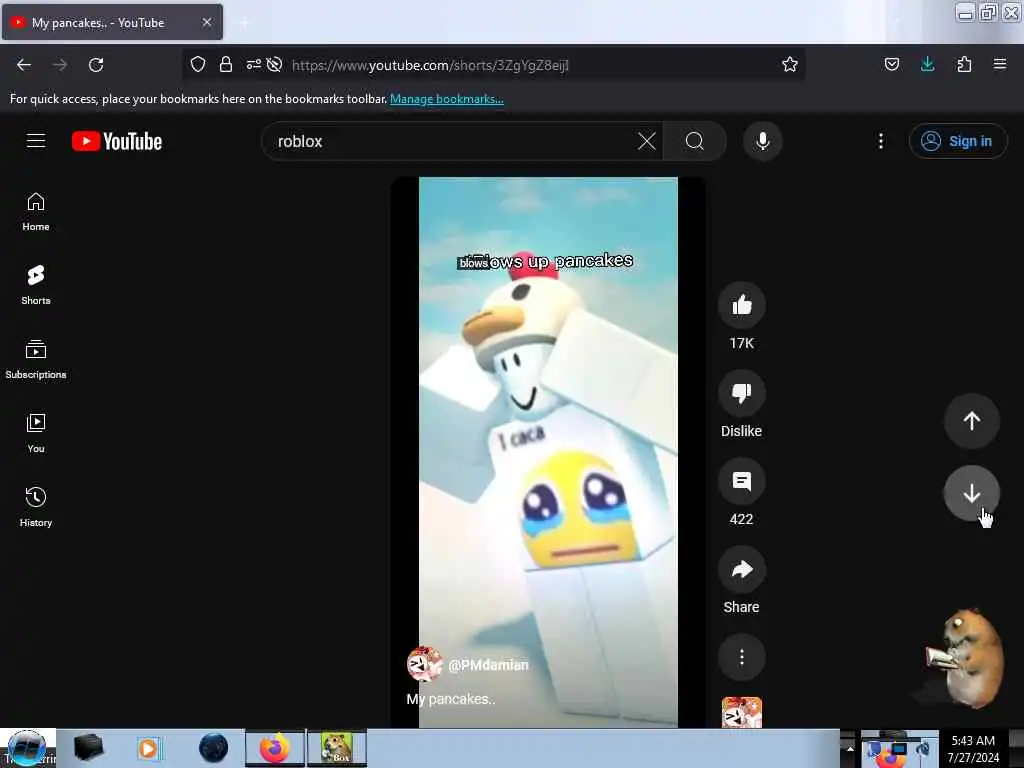This screenshot has width=1024, height=768.
Task: Open YouTube settings three-dot menu
Action: click(x=880, y=141)
